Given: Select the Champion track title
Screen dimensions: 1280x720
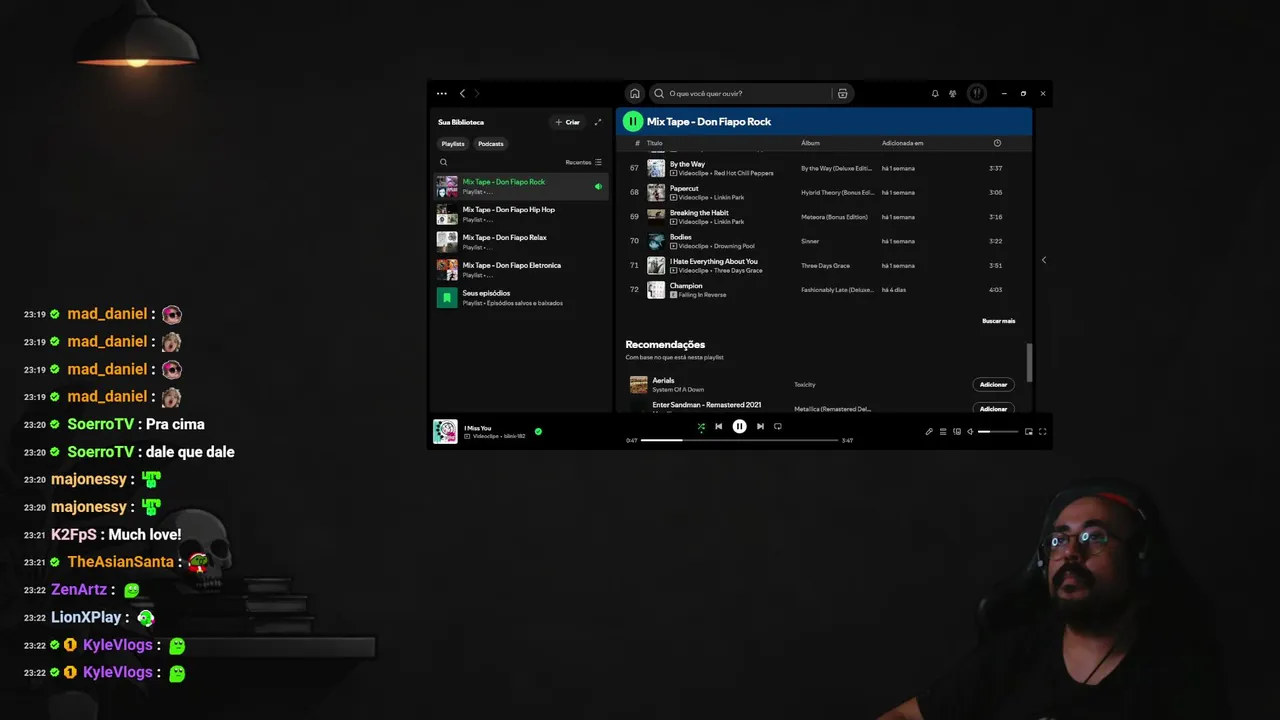Looking at the screenshot, I should pos(686,286).
